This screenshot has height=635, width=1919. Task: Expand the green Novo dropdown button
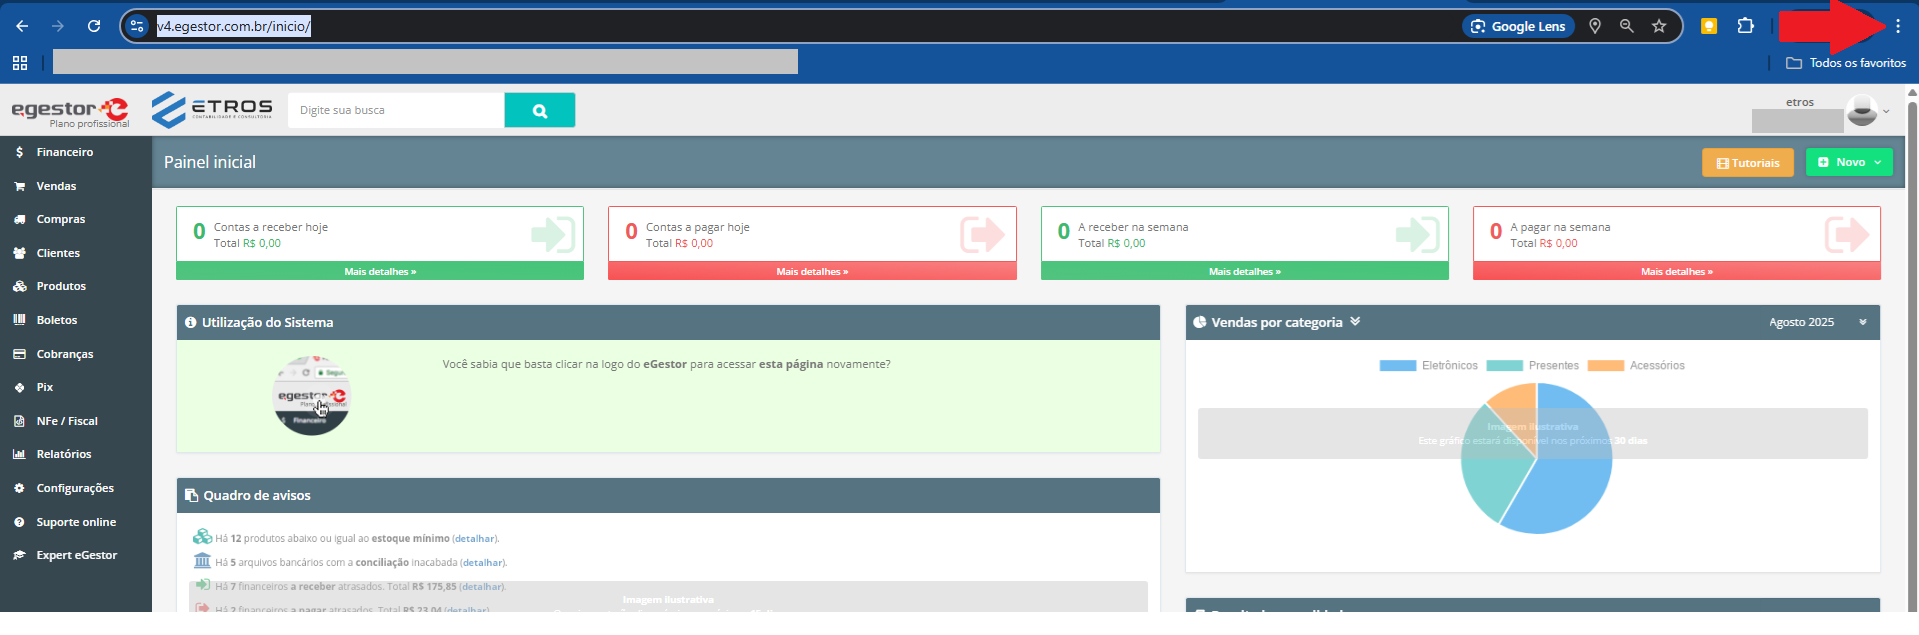coord(1849,162)
